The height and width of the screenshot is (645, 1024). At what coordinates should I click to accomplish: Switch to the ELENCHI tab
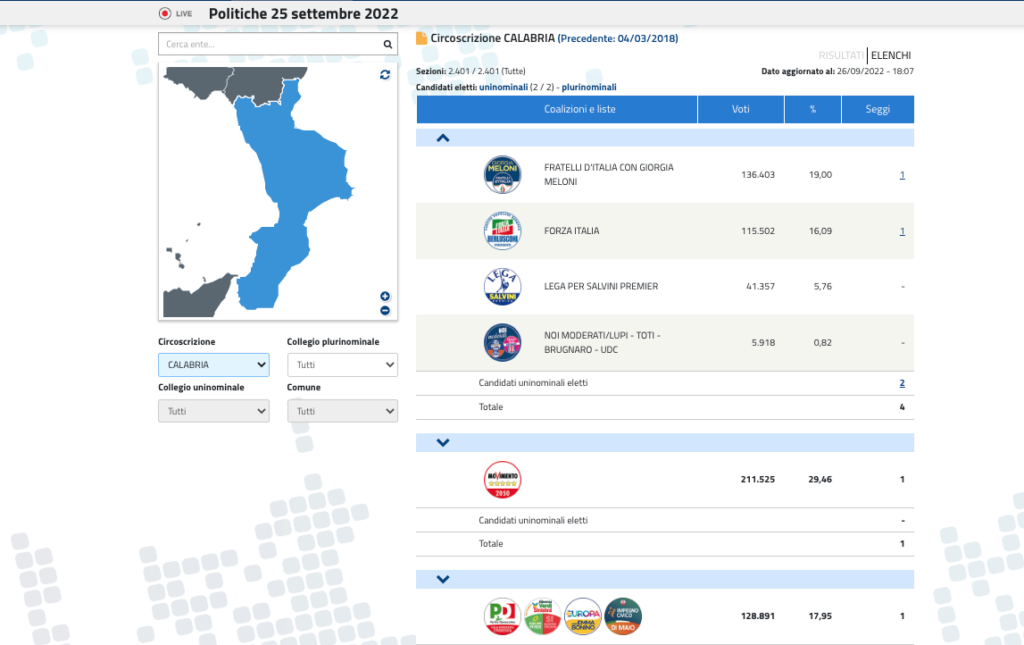891,55
